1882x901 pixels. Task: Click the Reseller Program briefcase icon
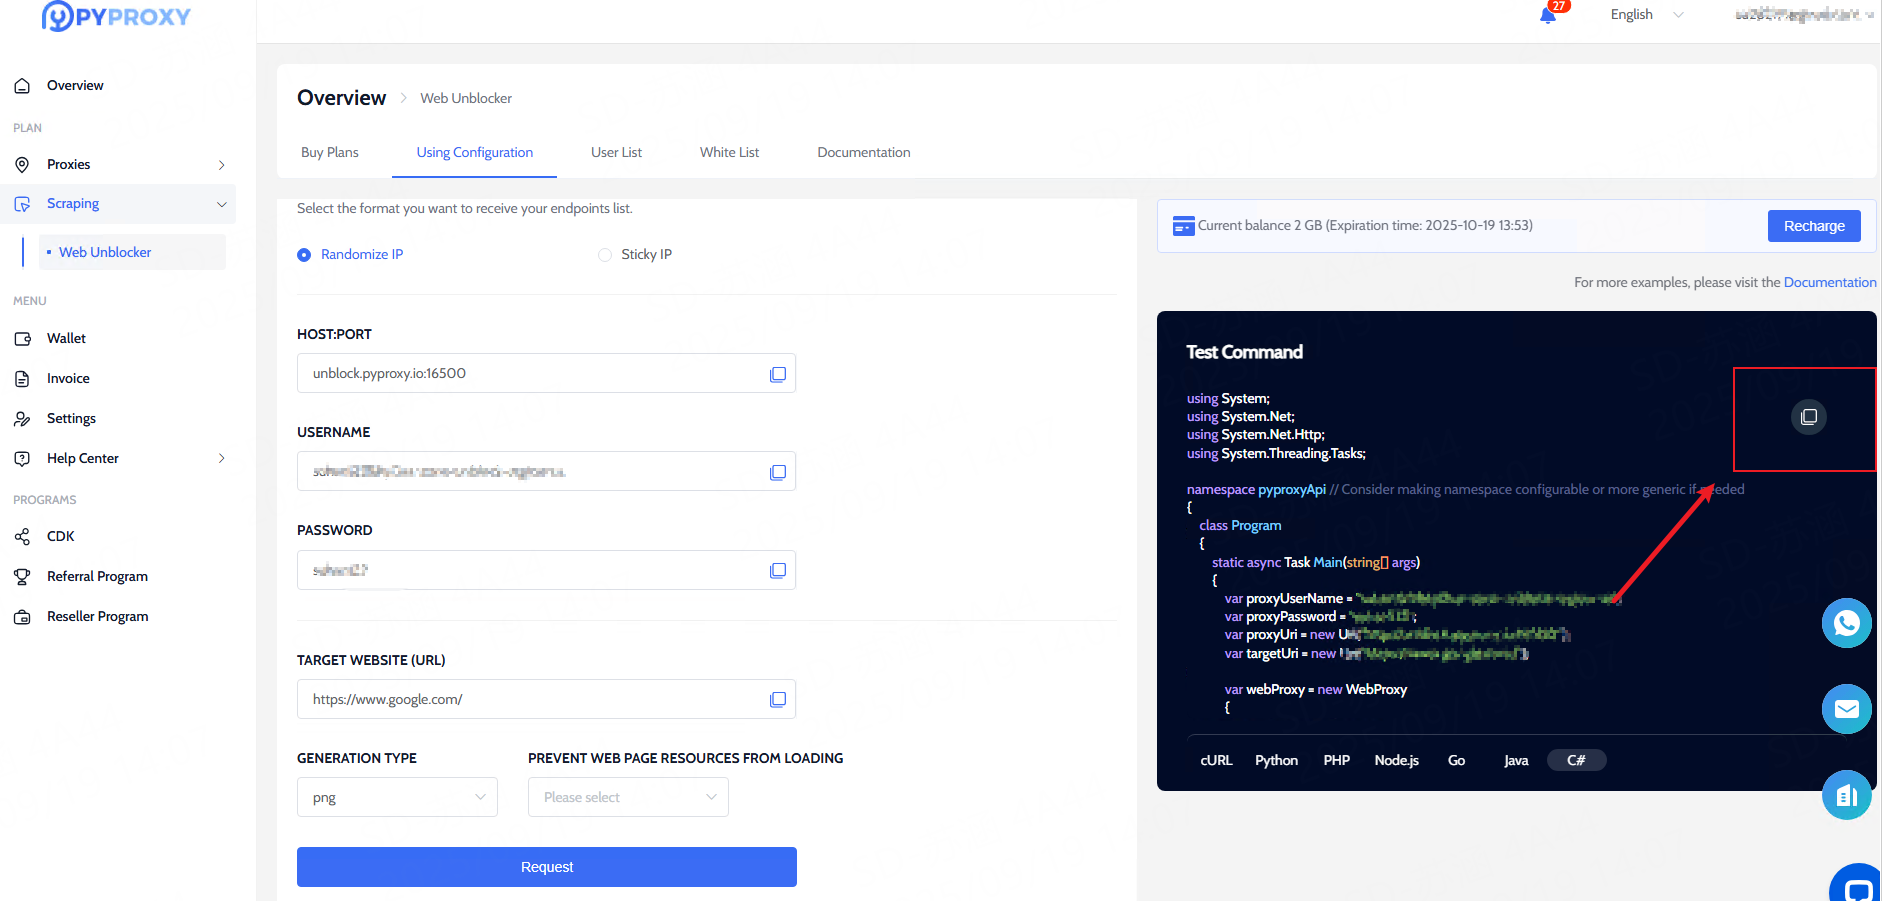22,617
